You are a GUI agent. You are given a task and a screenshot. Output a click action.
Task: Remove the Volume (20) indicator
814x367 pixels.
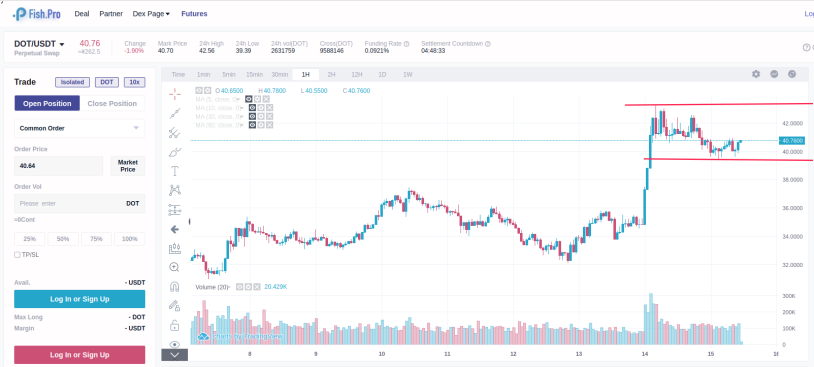[256, 287]
